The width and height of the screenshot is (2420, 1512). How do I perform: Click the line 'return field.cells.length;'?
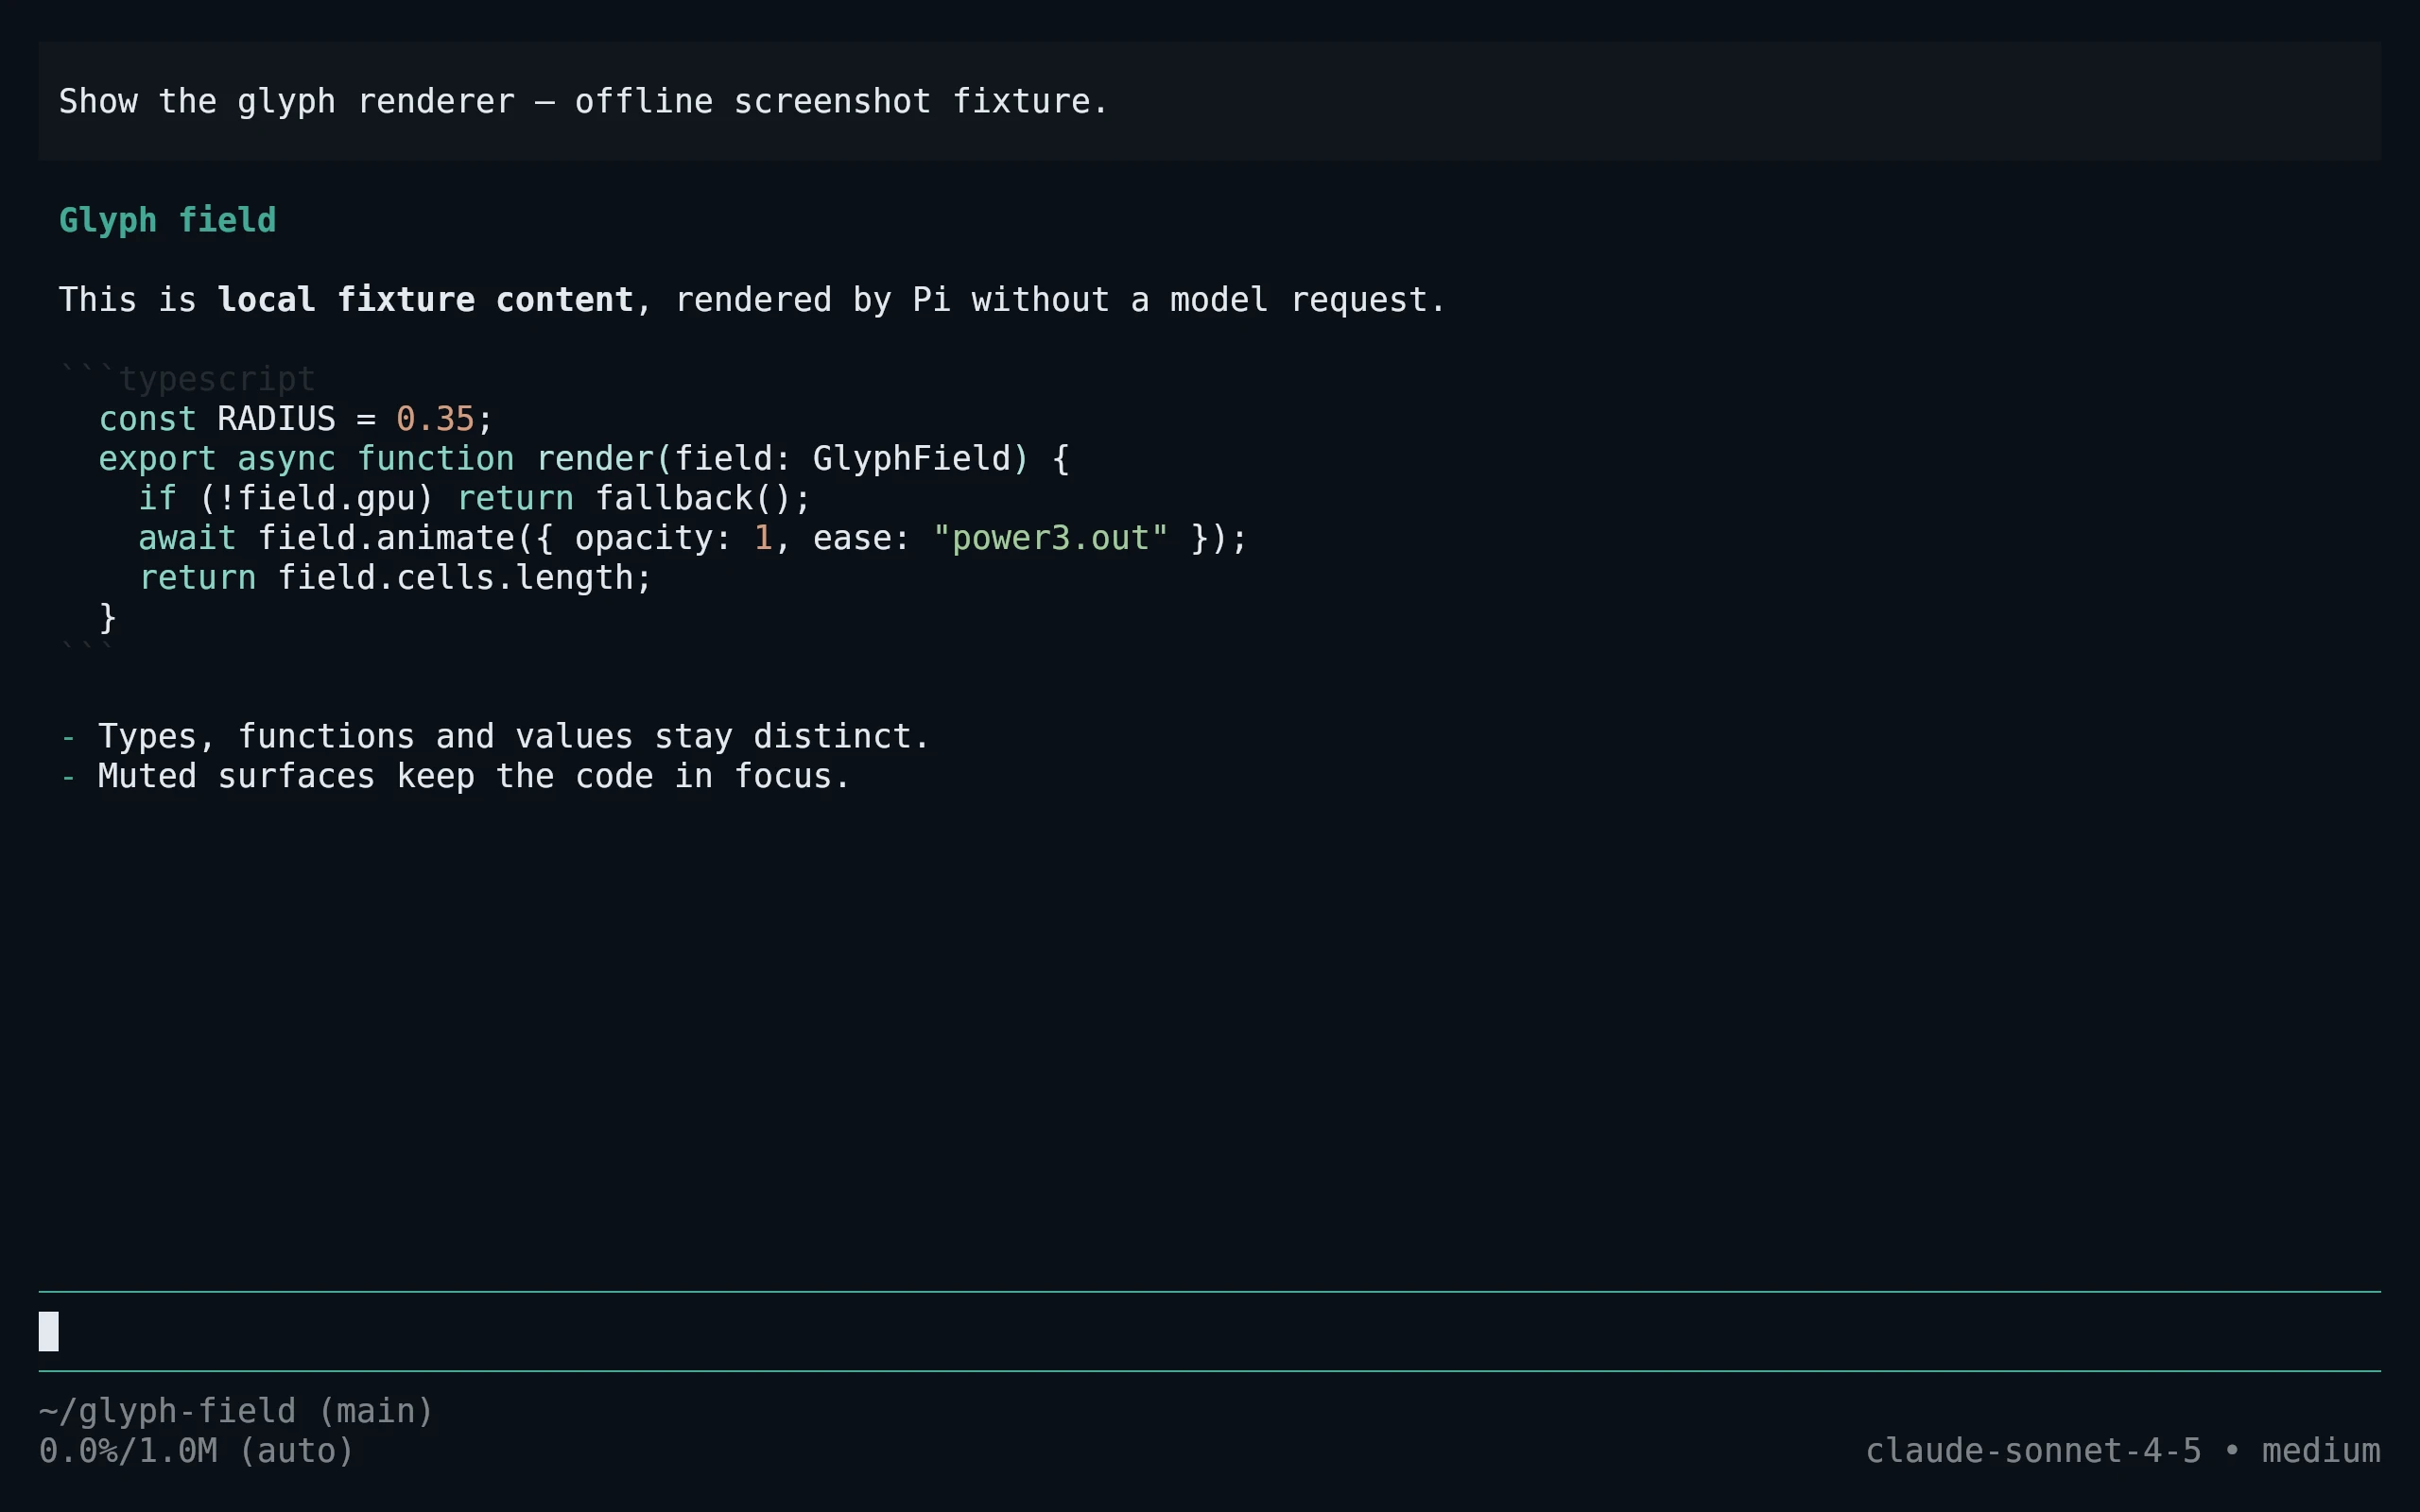395,577
